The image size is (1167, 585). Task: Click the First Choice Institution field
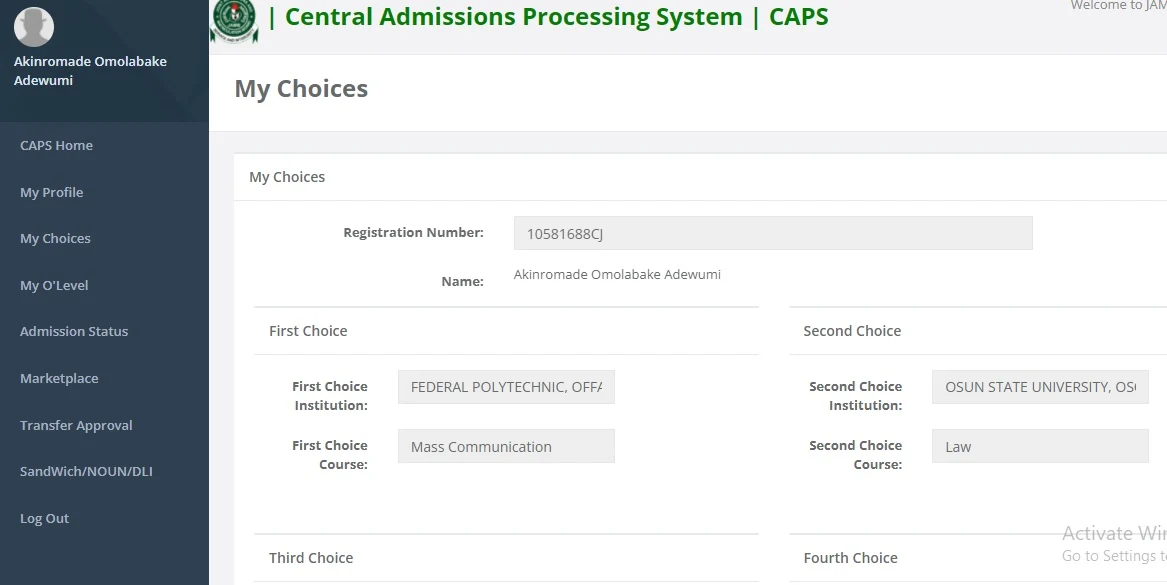coord(506,387)
